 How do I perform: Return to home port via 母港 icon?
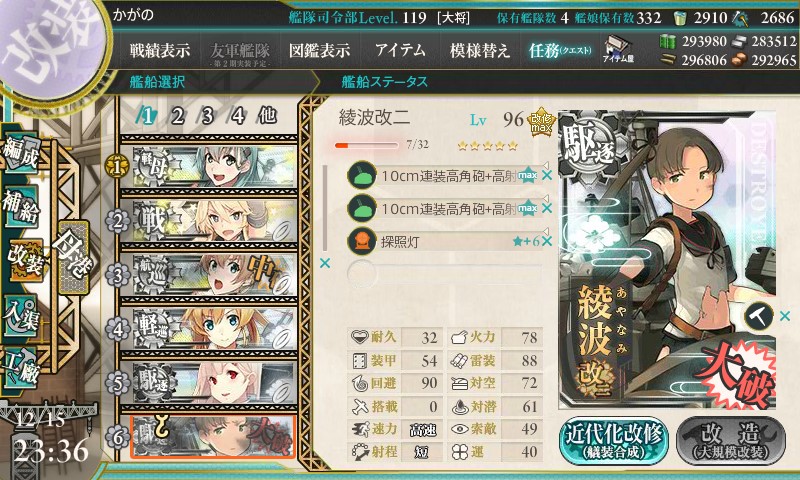tap(73, 255)
